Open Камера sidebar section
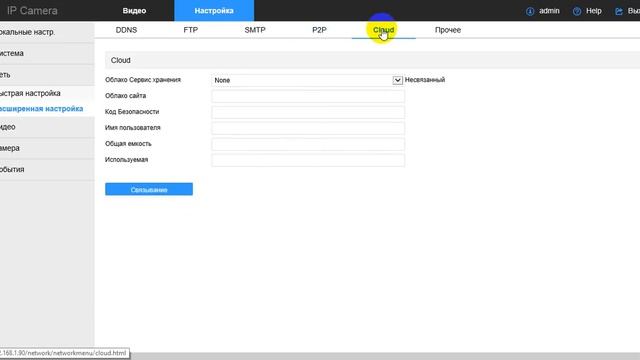This screenshot has width=640, height=360. (47, 148)
